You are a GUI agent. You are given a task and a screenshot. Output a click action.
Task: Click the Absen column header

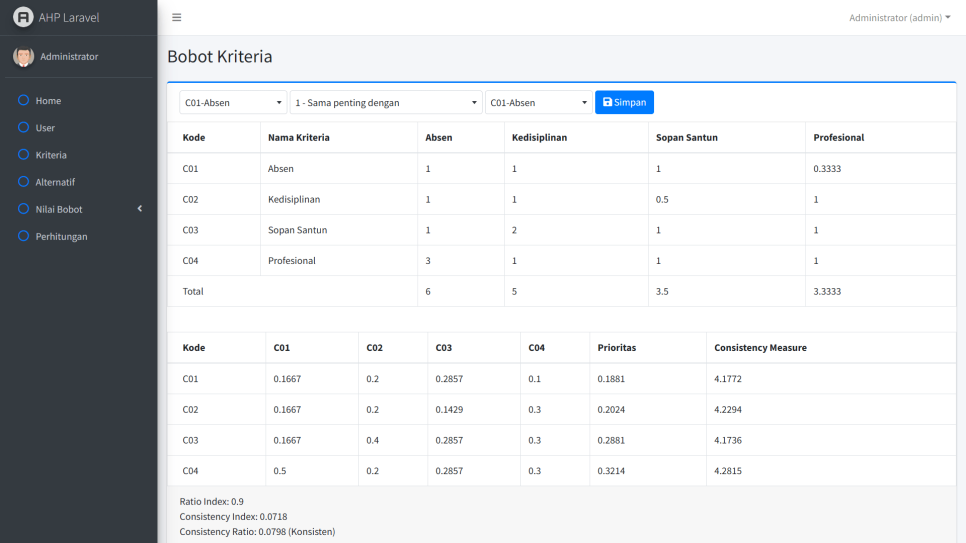[439, 137]
